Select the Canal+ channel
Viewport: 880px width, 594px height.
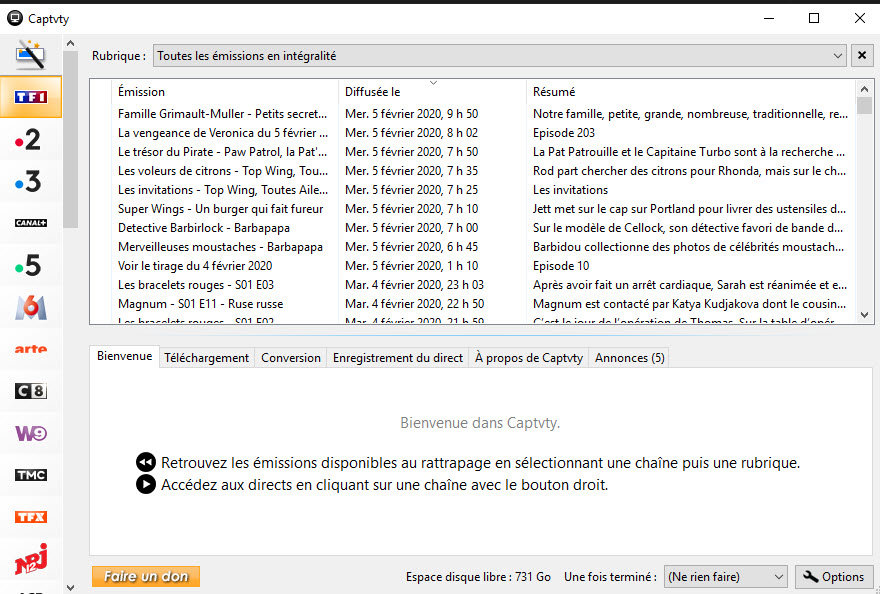[x=31, y=223]
